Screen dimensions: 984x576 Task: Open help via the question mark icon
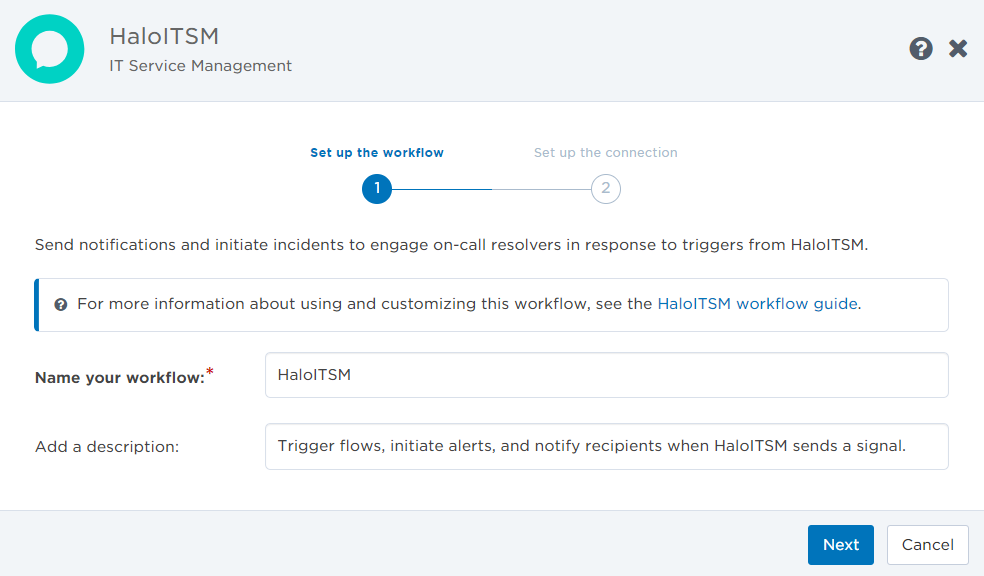pyautogui.click(x=920, y=48)
